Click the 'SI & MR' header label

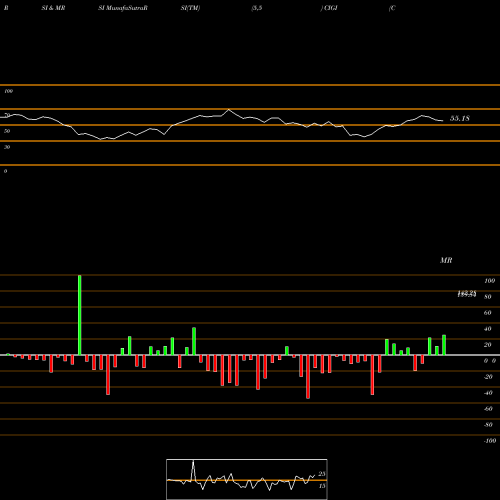click(53, 8)
